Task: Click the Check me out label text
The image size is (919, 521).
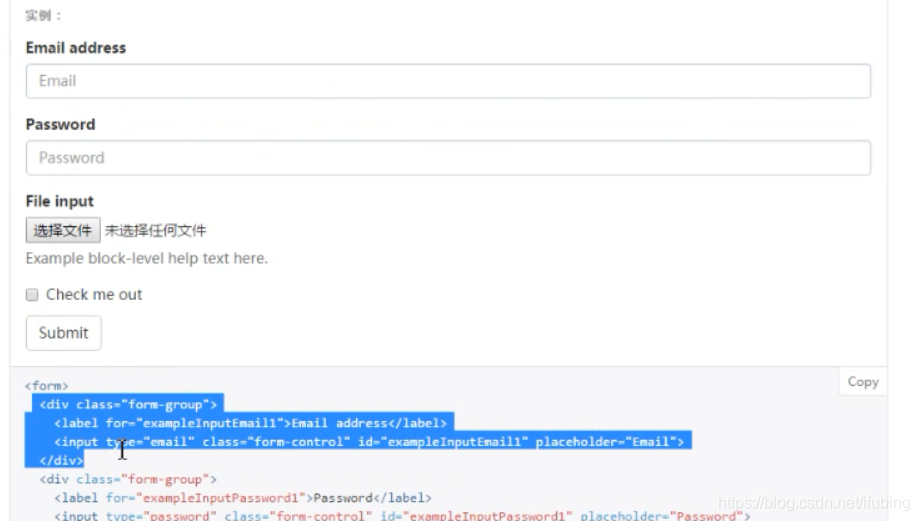Action: (x=94, y=295)
